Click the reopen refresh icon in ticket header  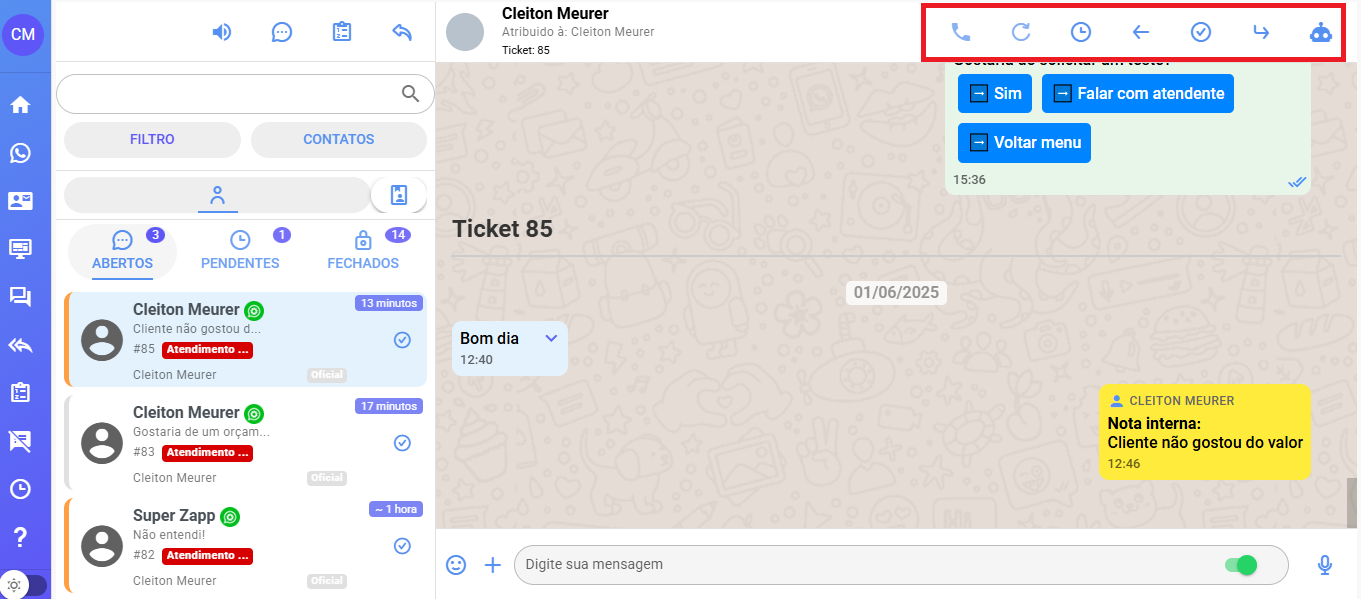point(1021,32)
